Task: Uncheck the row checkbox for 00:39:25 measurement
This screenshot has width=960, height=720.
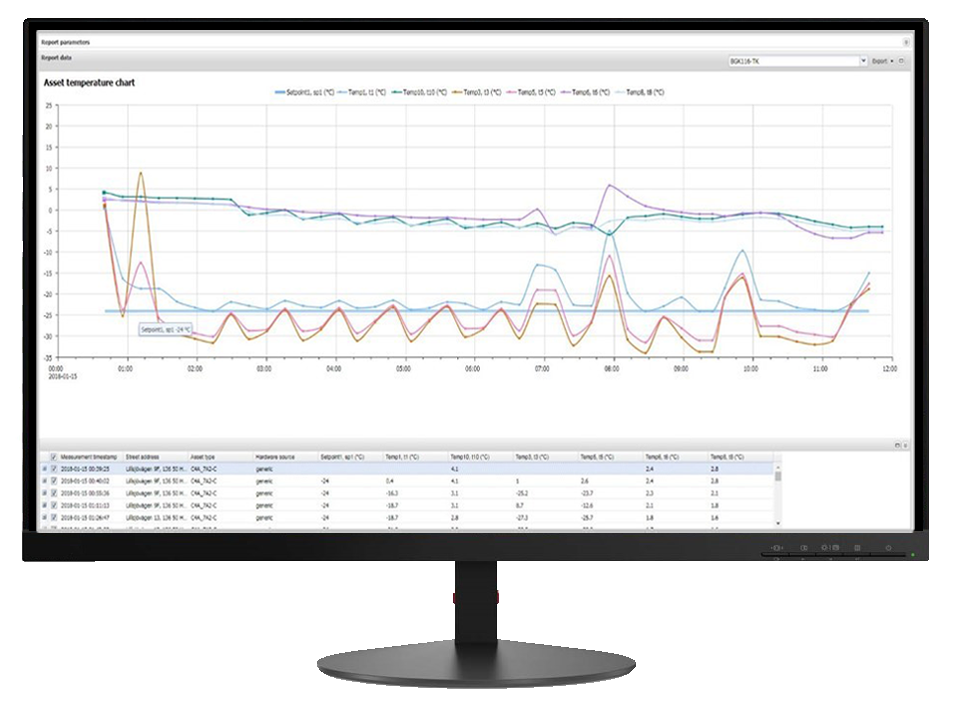Action: (54, 469)
